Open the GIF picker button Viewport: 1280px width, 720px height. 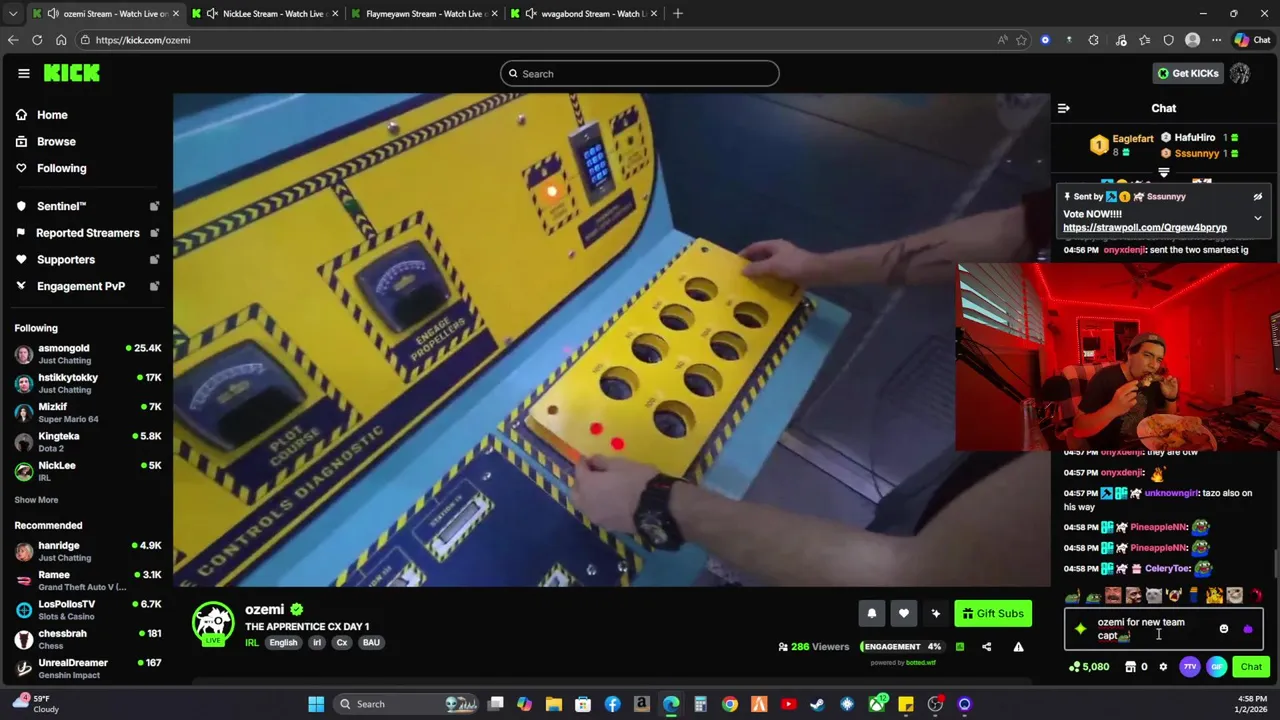(1217, 667)
